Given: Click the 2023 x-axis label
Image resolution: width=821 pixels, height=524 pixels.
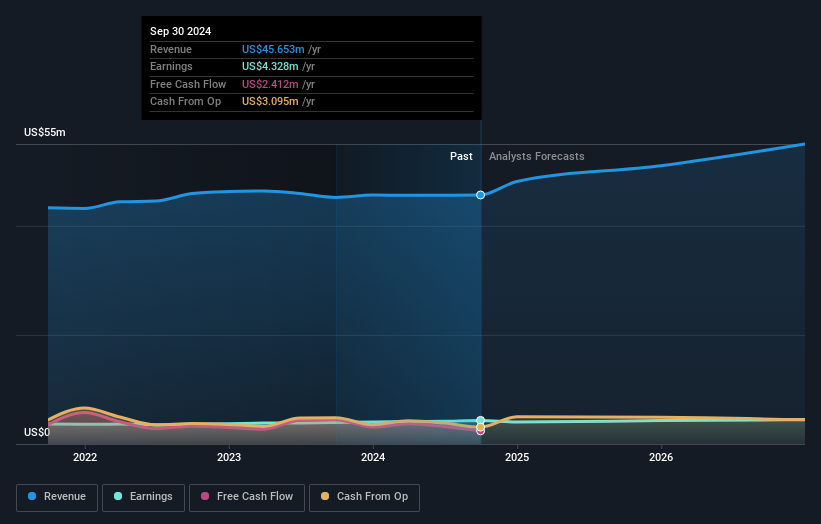Looking at the screenshot, I should pyautogui.click(x=229, y=457).
